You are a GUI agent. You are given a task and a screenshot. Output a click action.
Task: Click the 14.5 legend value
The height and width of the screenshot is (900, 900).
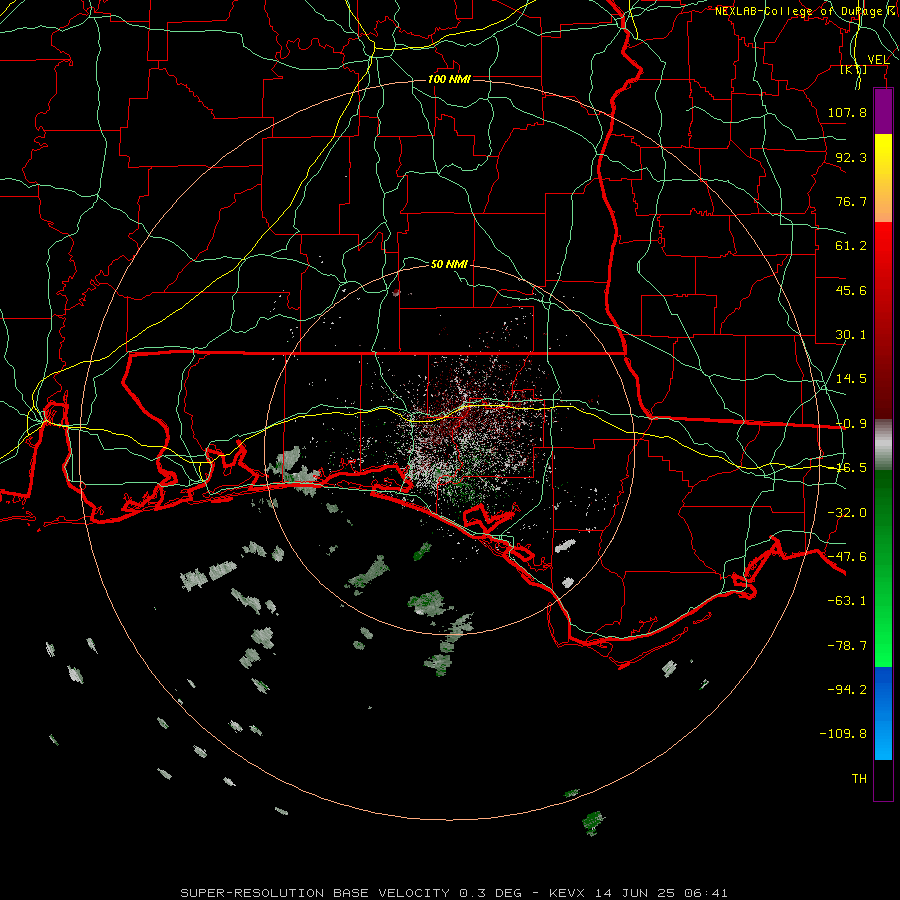[x=851, y=379]
